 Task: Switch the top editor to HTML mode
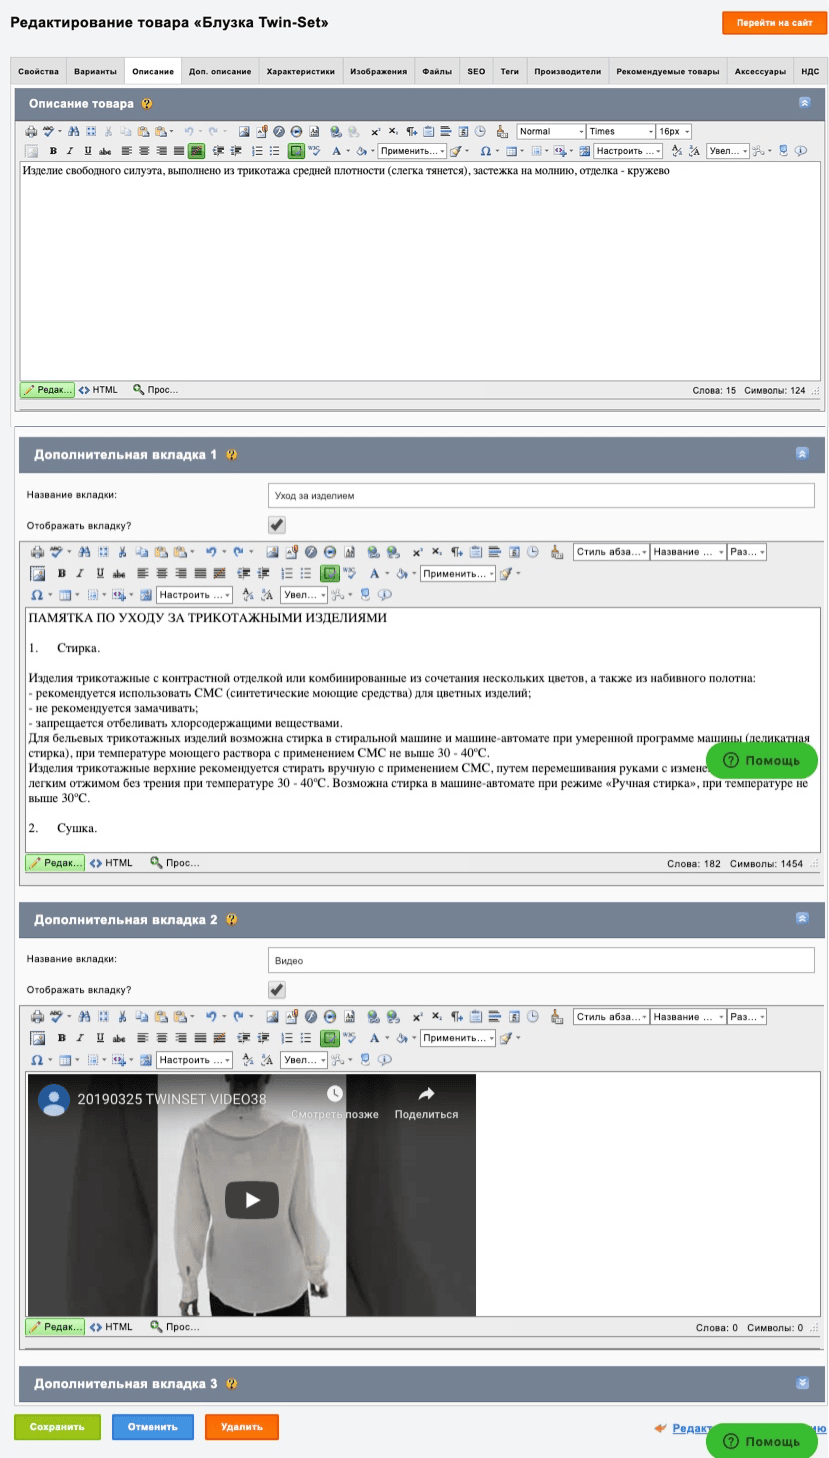coord(99,390)
